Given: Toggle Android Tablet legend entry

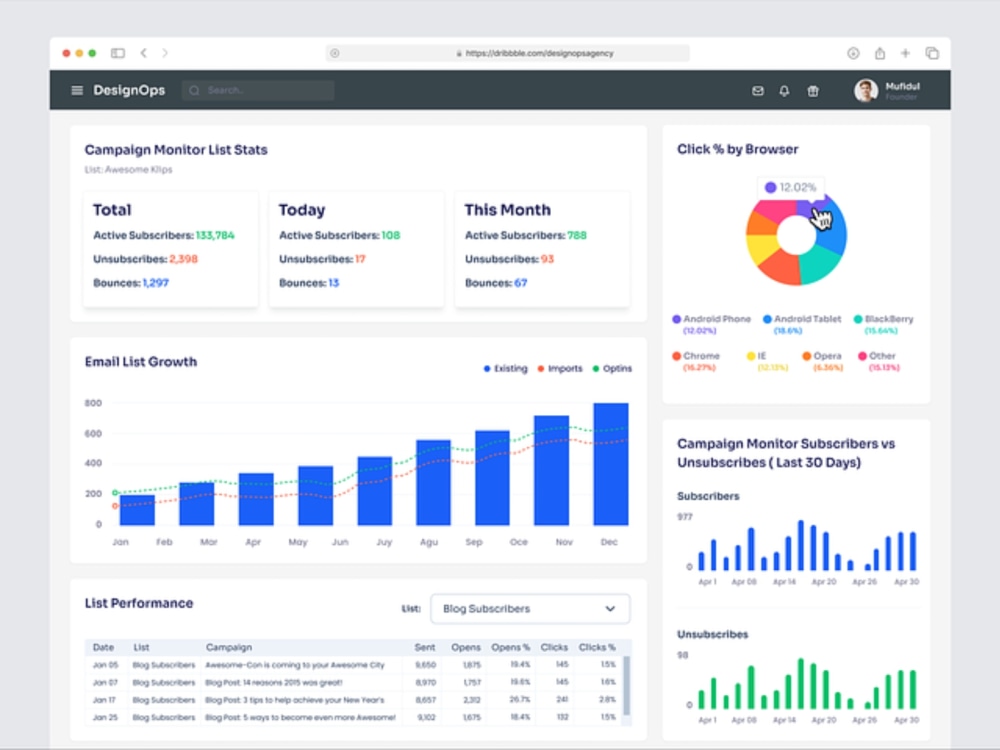Looking at the screenshot, I should point(802,324).
